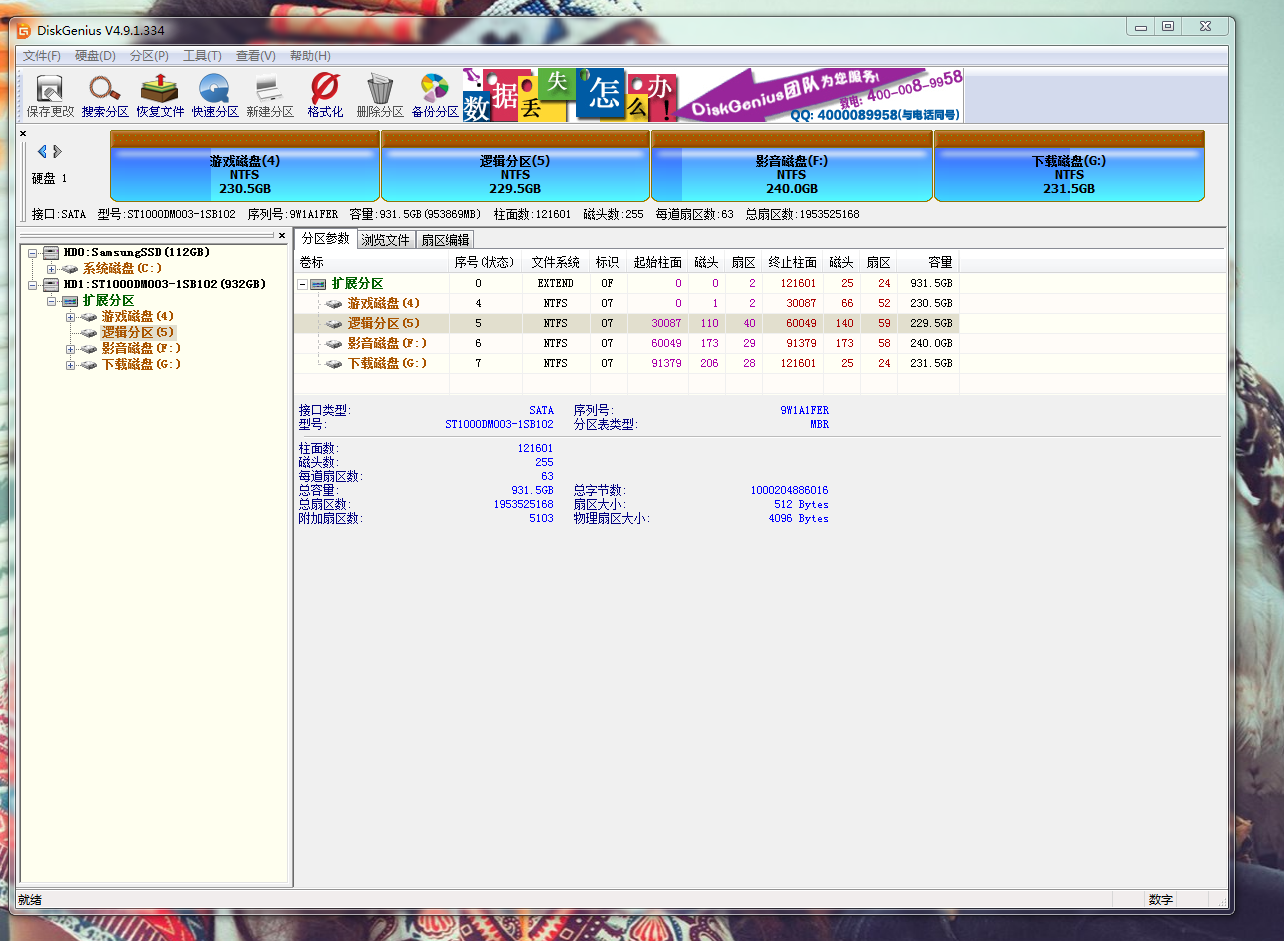Collapse the HD1:ST1000DM003 tree node
1284x941 pixels.
(33, 284)
